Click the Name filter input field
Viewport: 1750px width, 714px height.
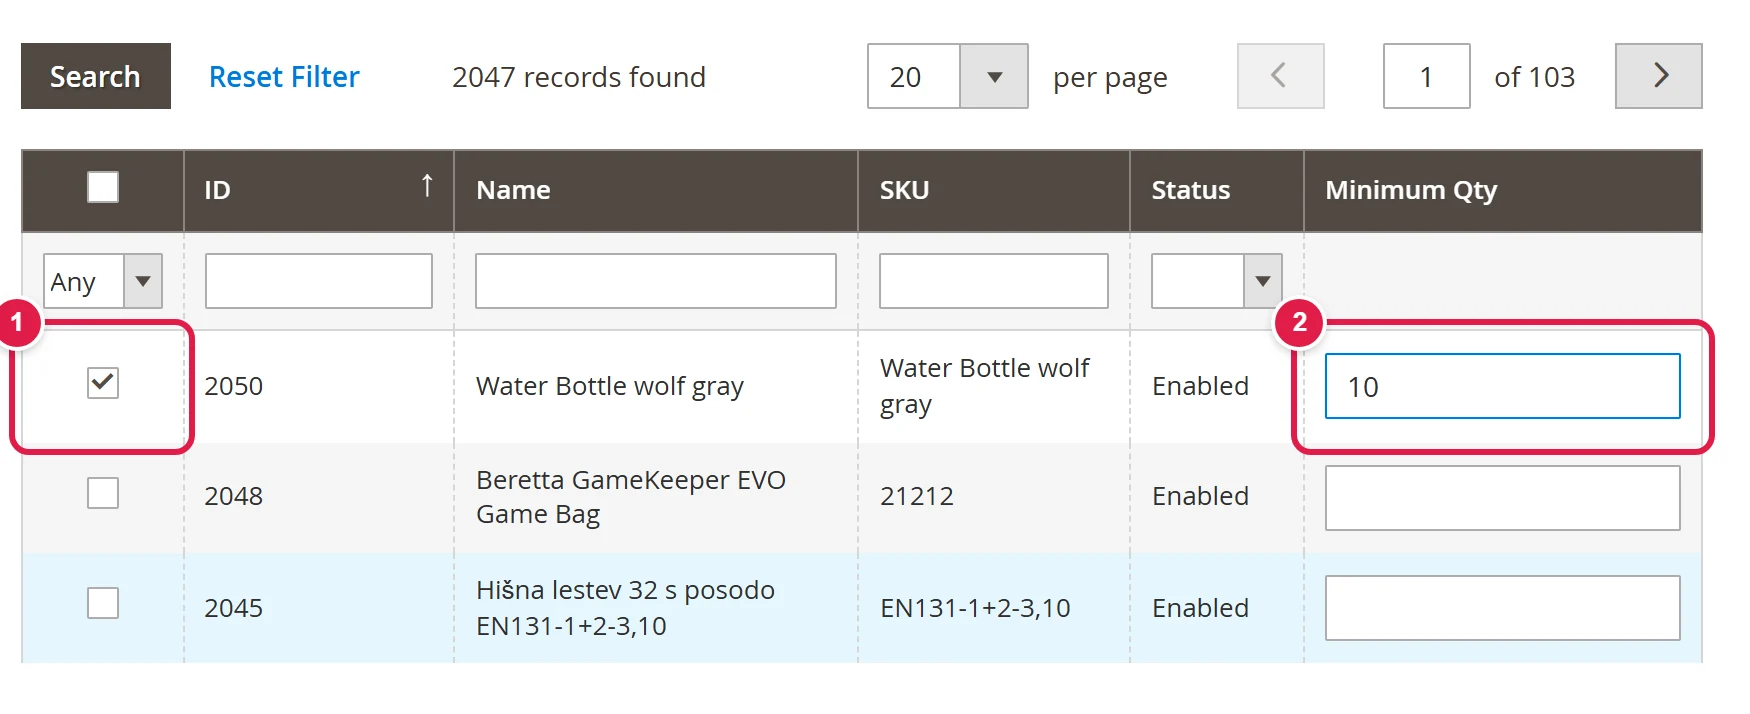(x=656, y=281)
